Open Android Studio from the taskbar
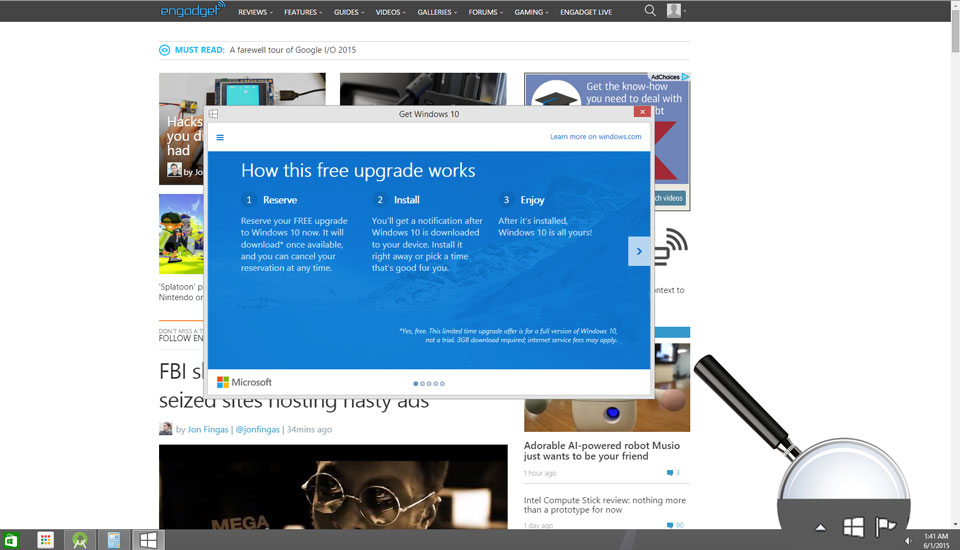960x550 pixels. coord(80,540)
